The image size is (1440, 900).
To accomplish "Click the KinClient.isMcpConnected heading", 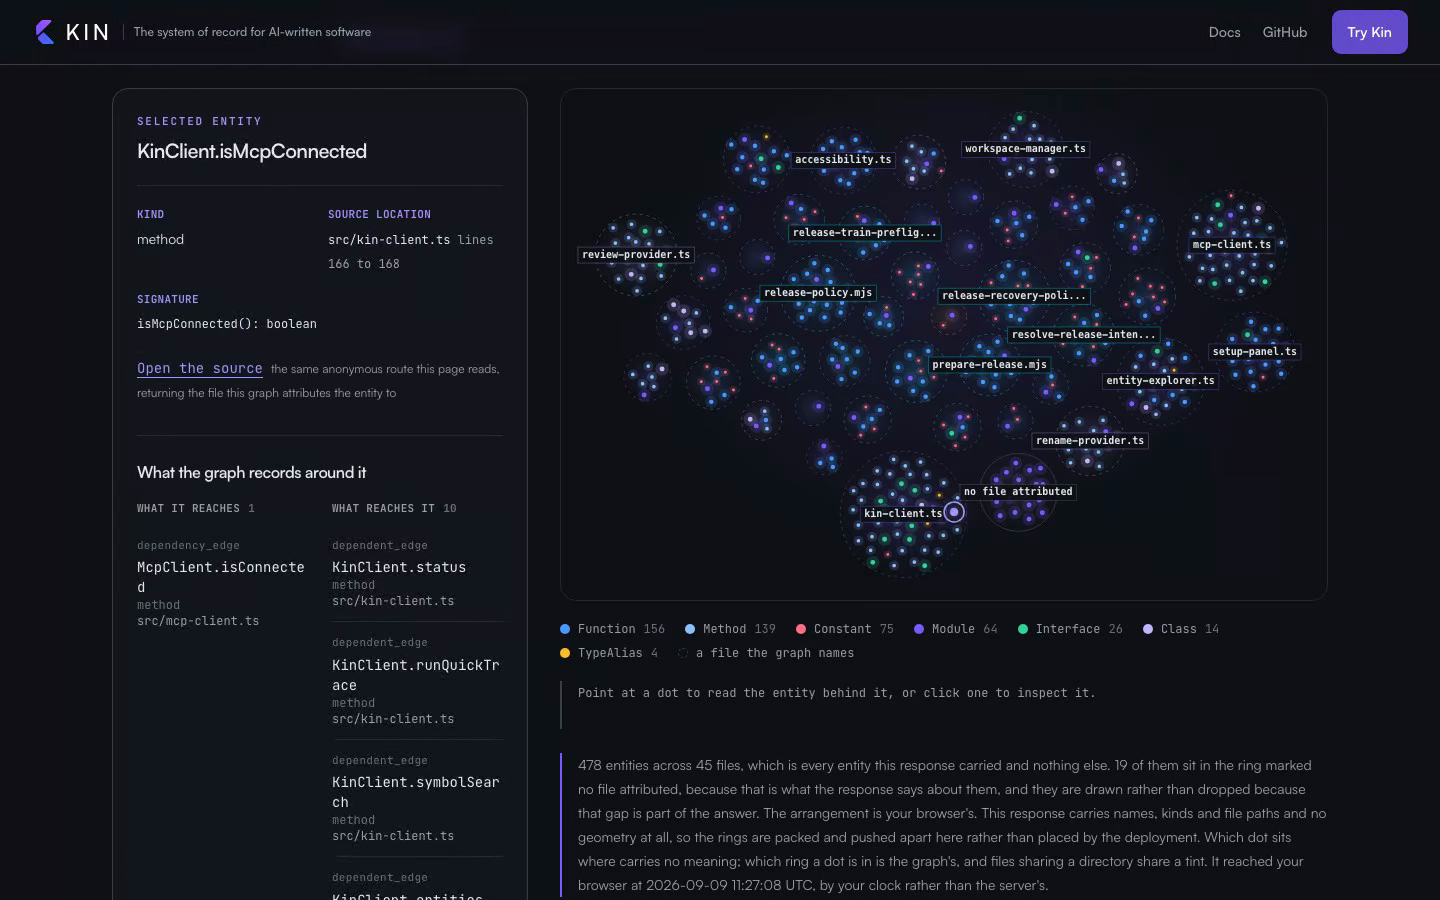I will tap(252, 151).
